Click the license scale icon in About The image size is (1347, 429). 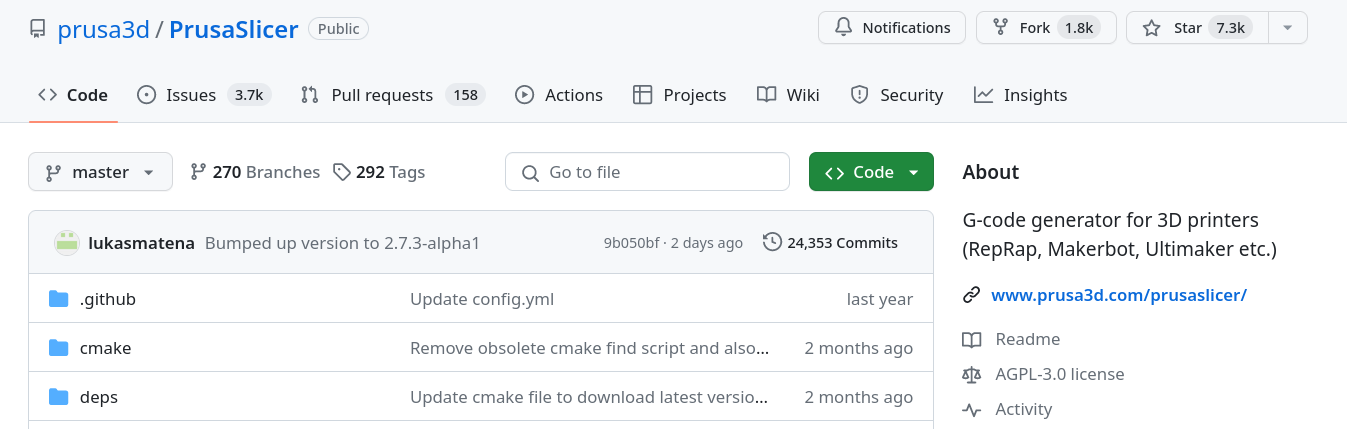coord(971,374)
